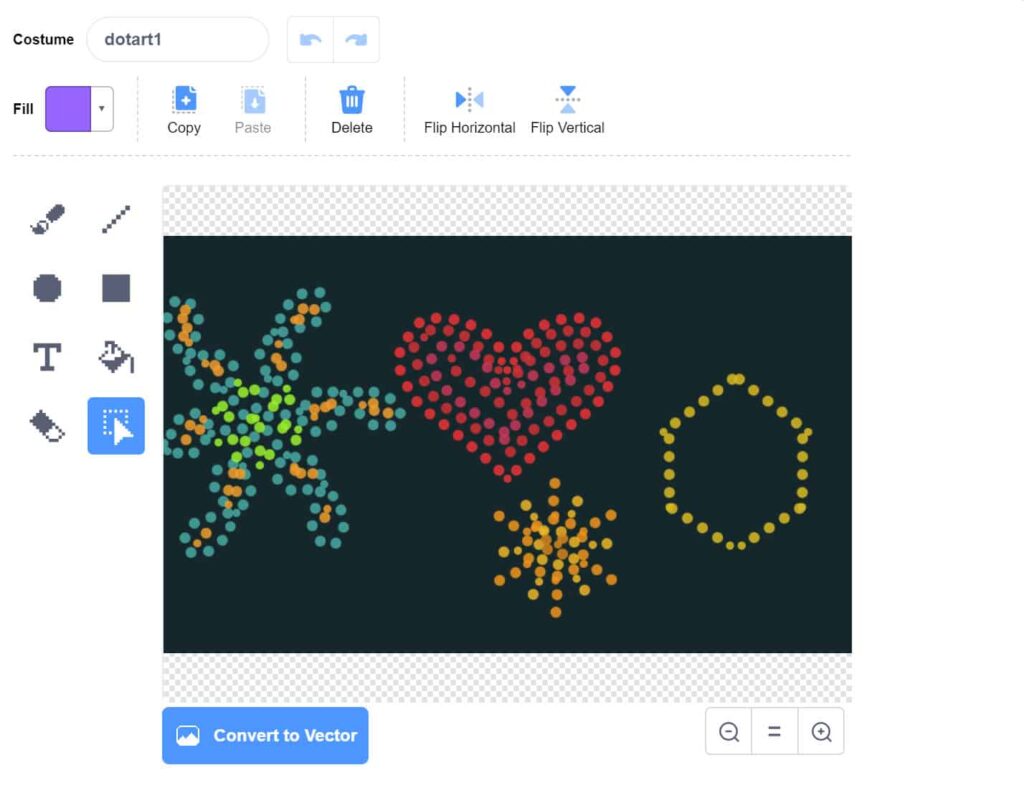Zoom in on the canvas
The width and height of the screenshot is (1024, 793).
[x=821, y=732]
